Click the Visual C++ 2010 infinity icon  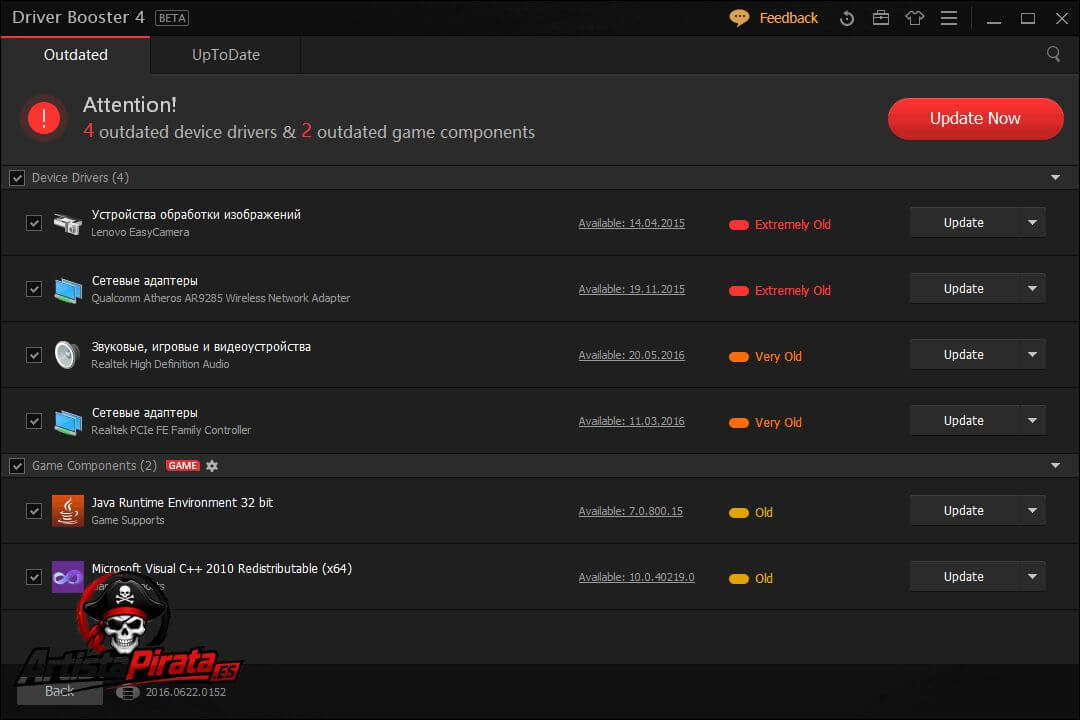tap(68, 577)
